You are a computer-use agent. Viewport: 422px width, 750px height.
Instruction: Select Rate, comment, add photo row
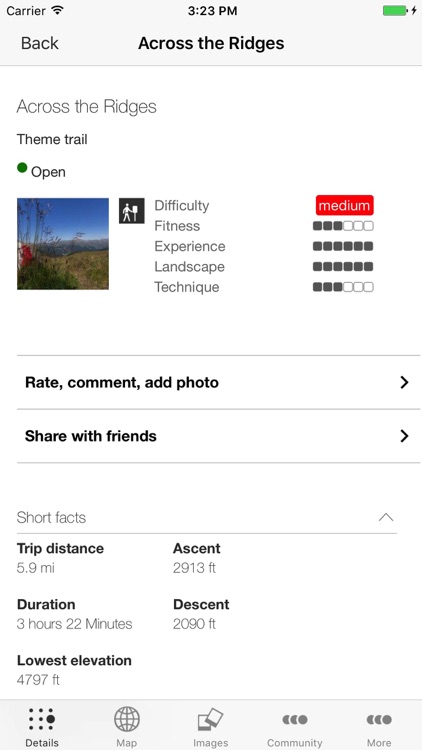(x=219, y=382)
